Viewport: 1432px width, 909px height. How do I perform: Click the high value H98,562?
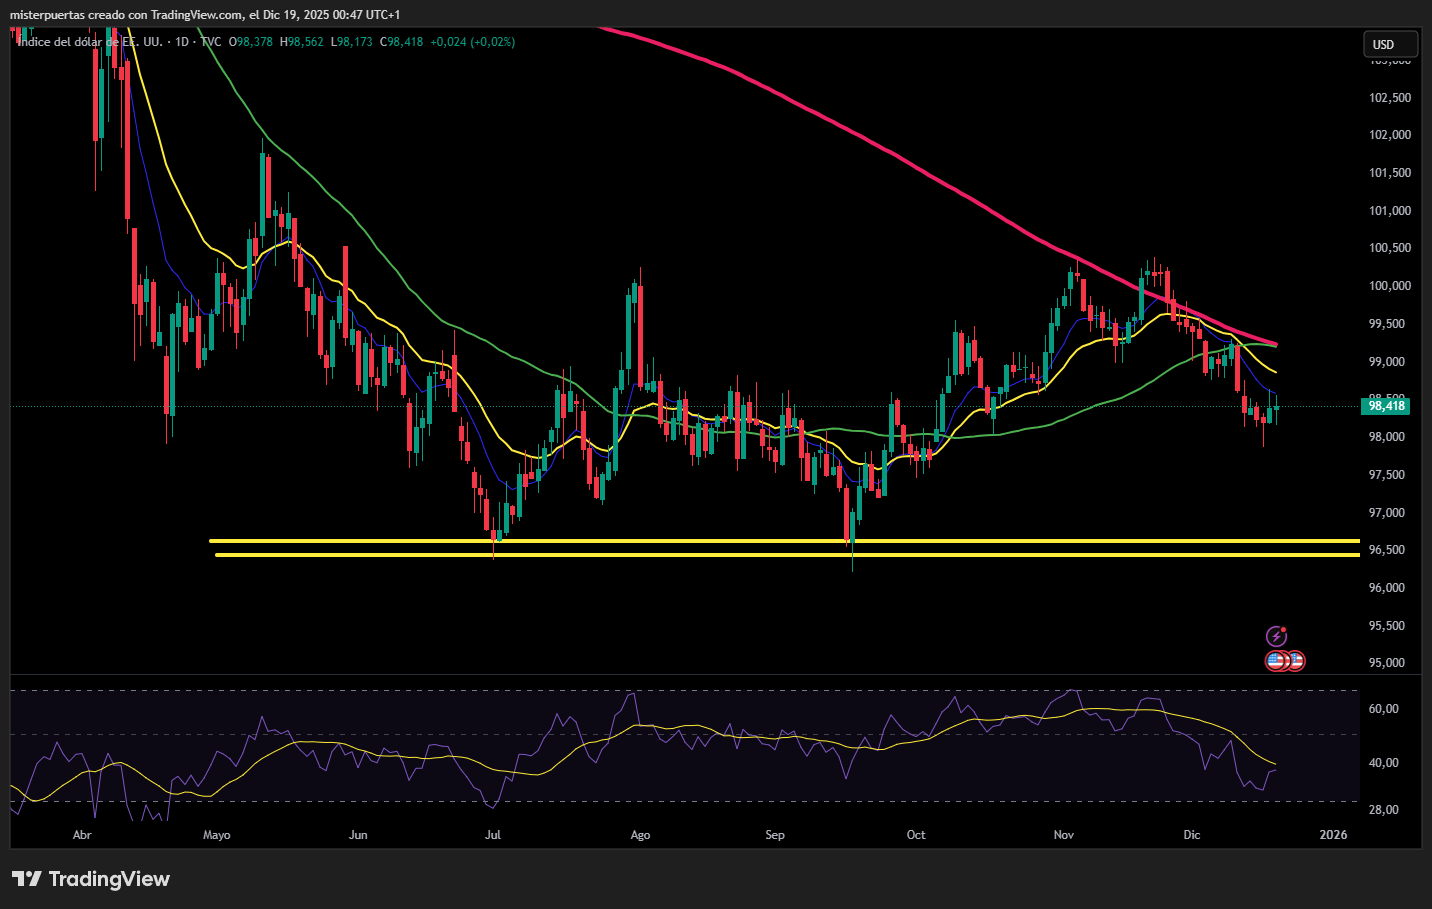pyautogui.click(x=302, y=42)
